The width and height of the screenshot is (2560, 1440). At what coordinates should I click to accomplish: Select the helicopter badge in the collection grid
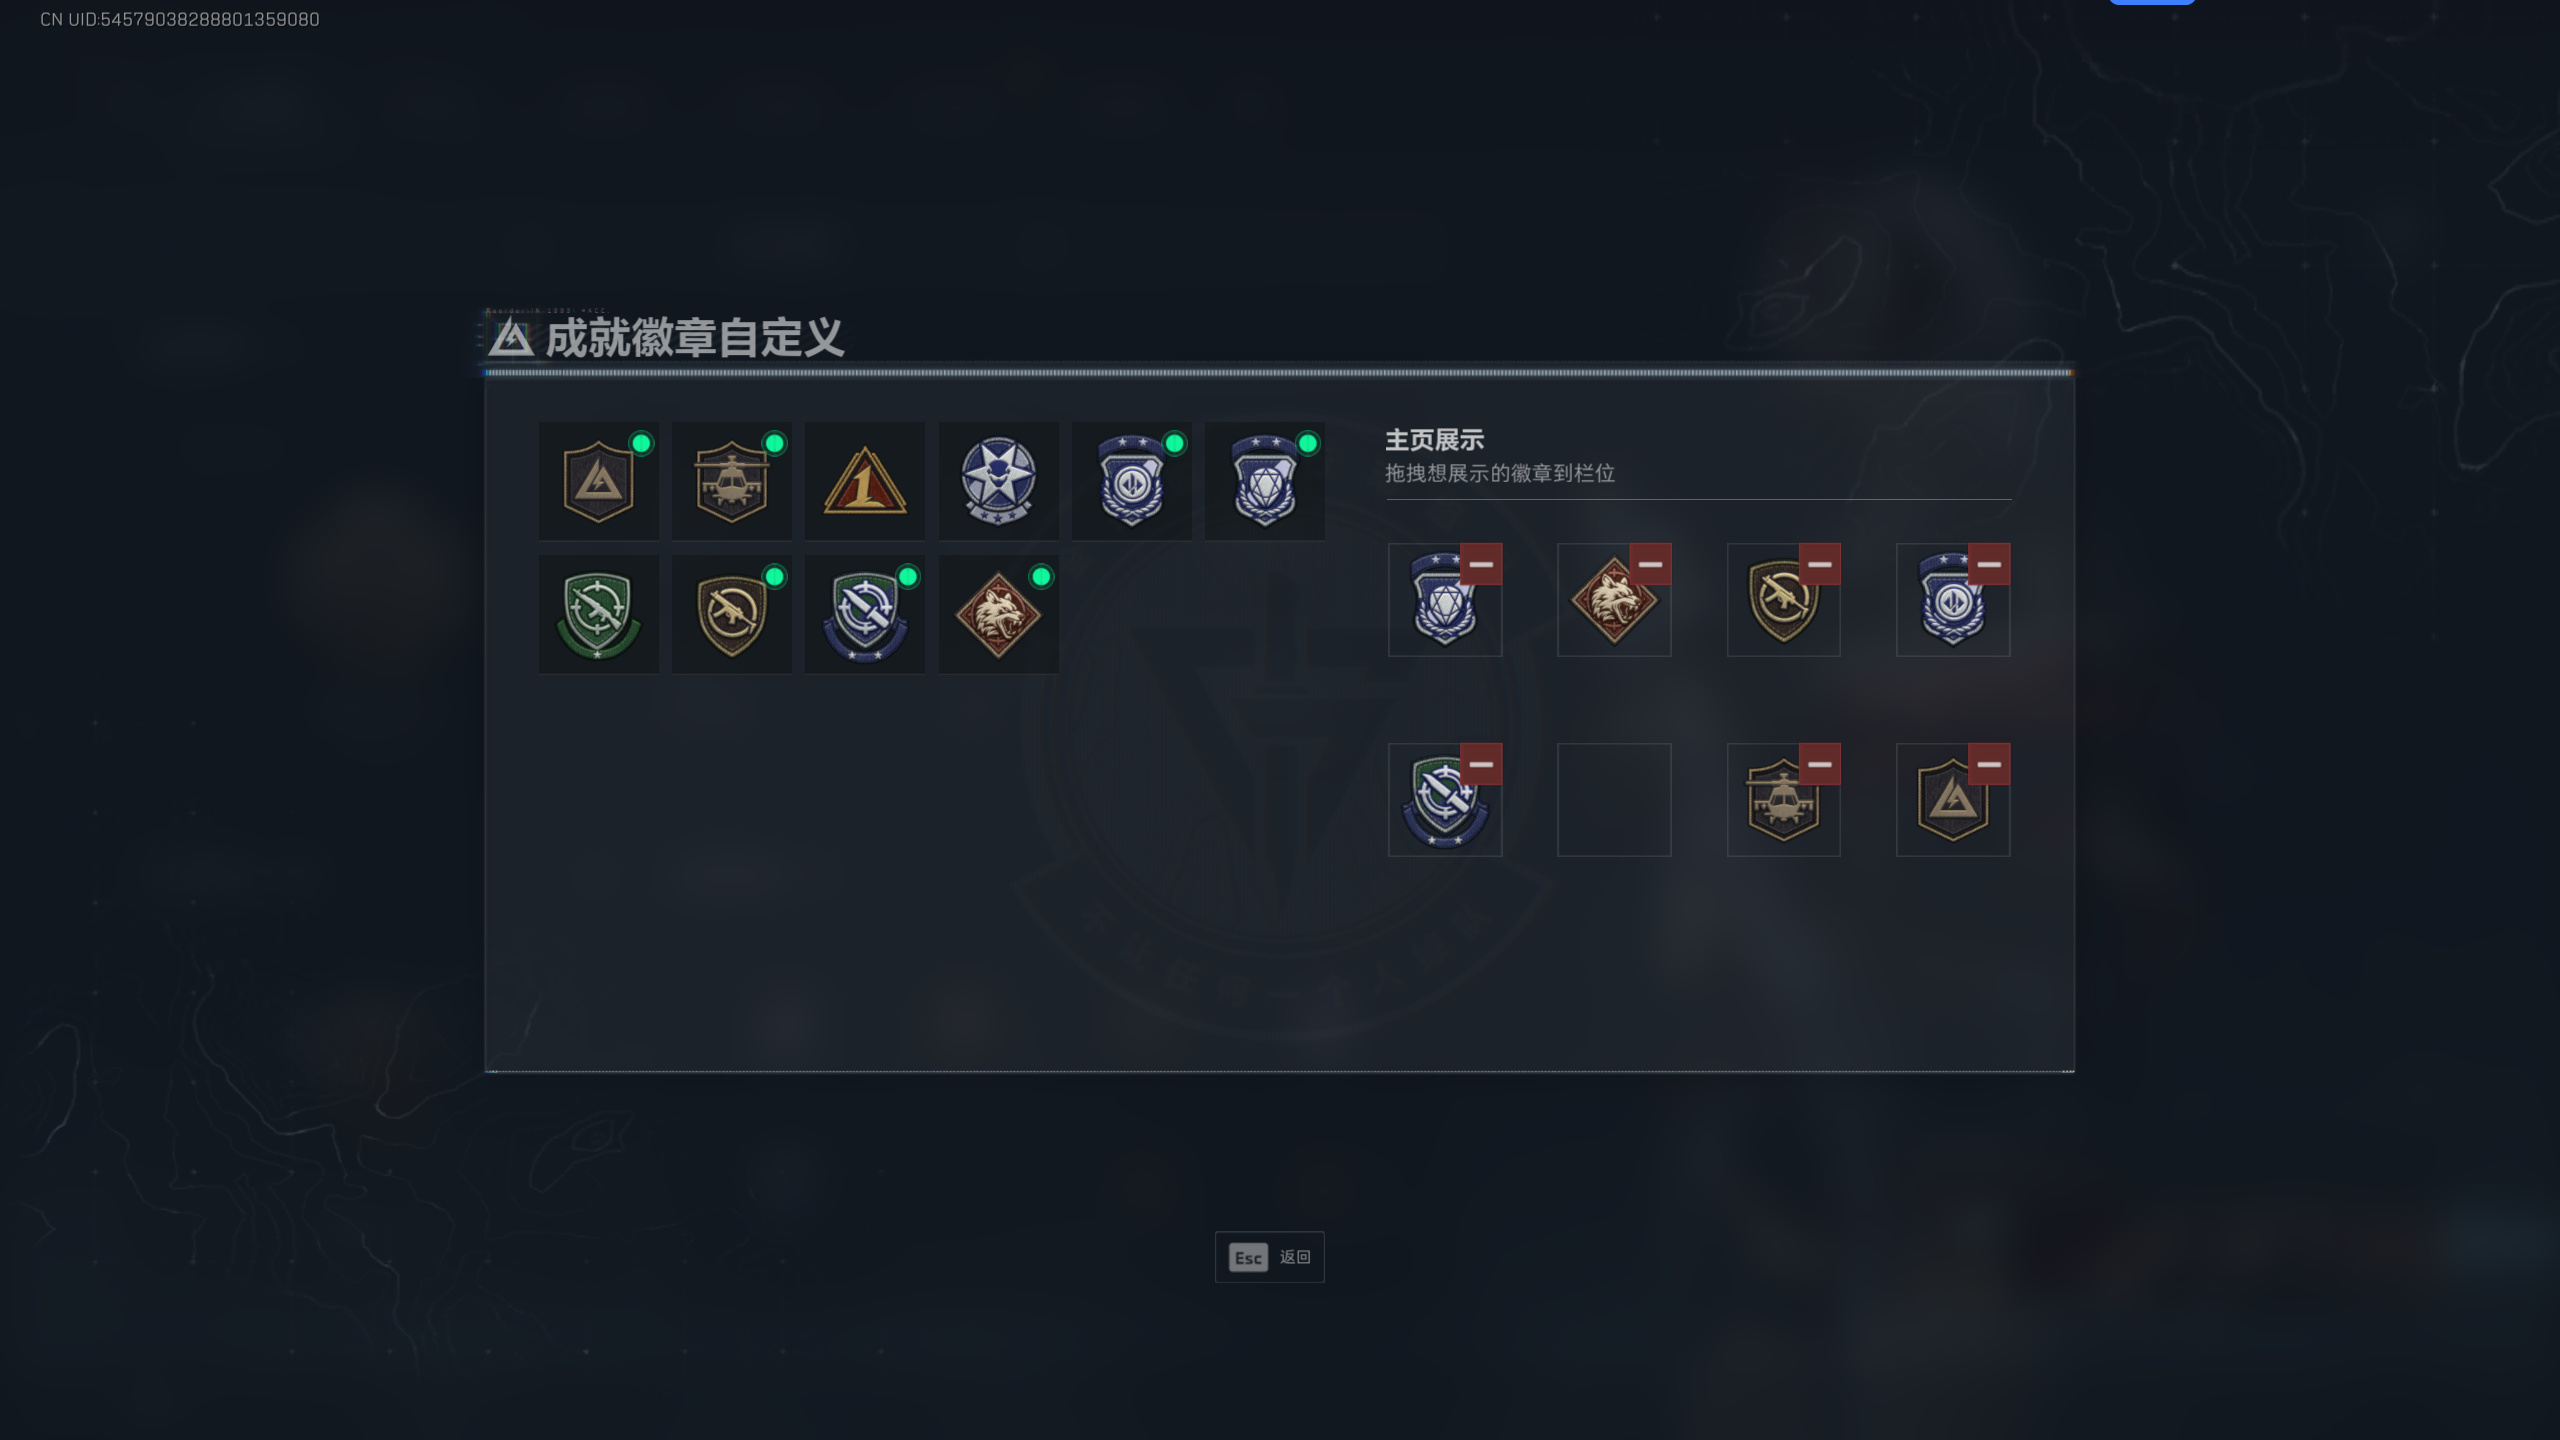click(731, 481)
